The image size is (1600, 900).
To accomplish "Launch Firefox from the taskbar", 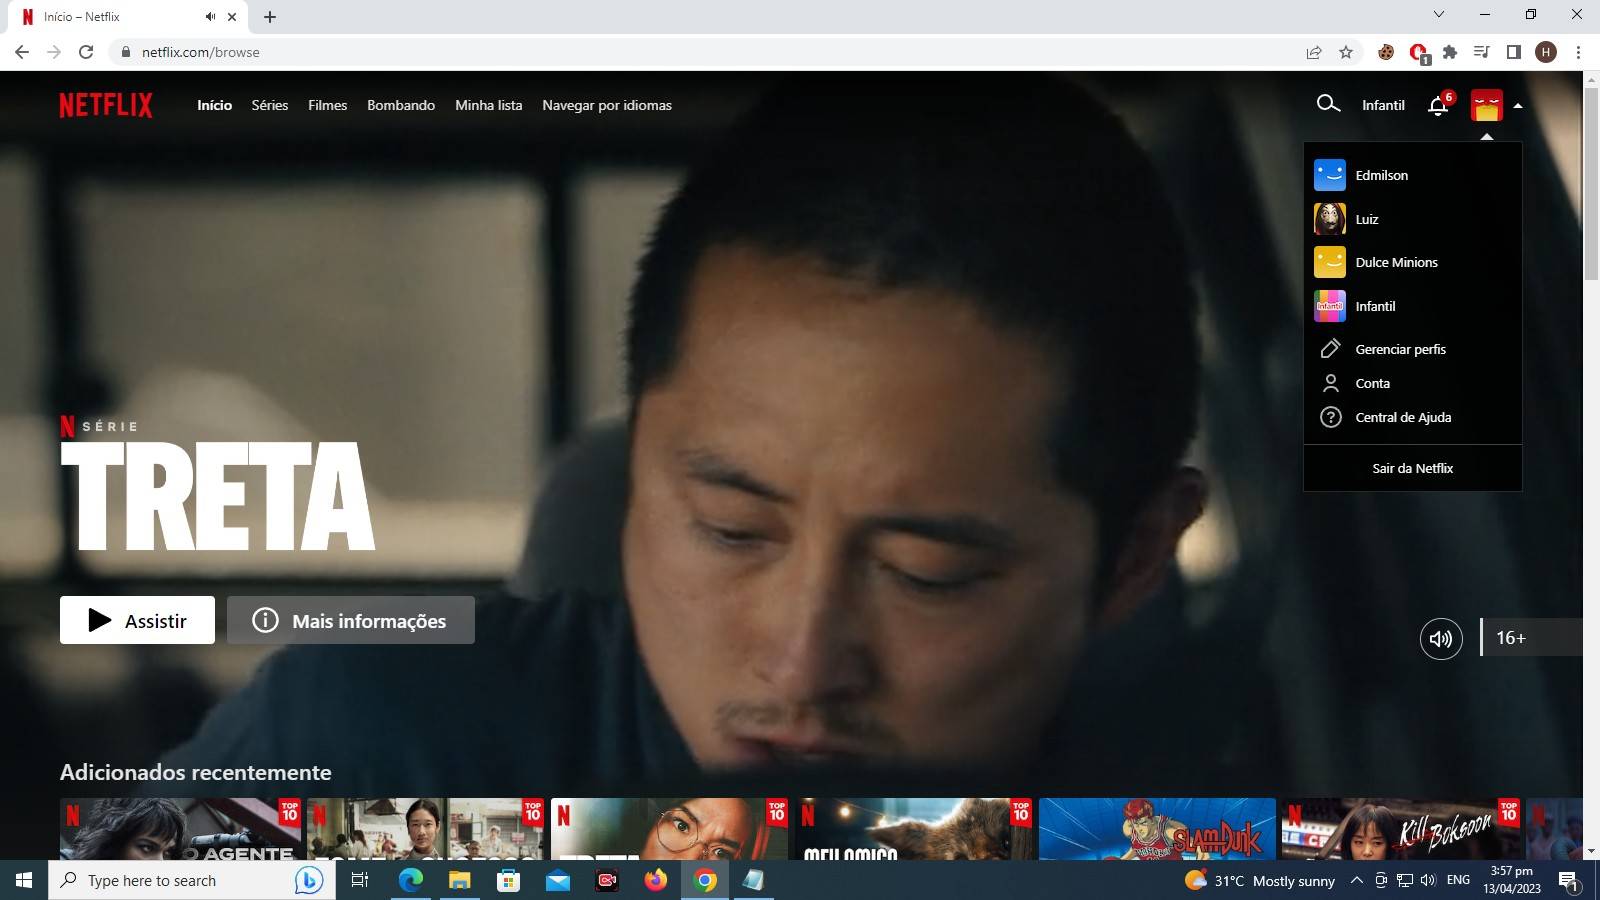I will 656,880.
